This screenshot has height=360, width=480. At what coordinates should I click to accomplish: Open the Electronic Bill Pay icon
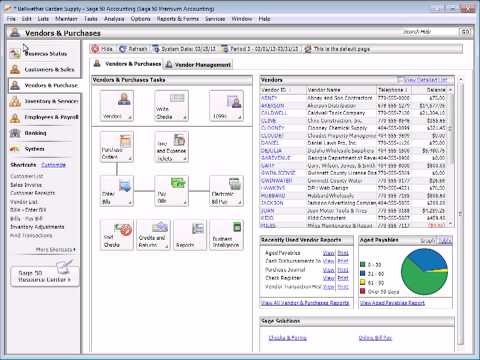click(x=226, y=191)
